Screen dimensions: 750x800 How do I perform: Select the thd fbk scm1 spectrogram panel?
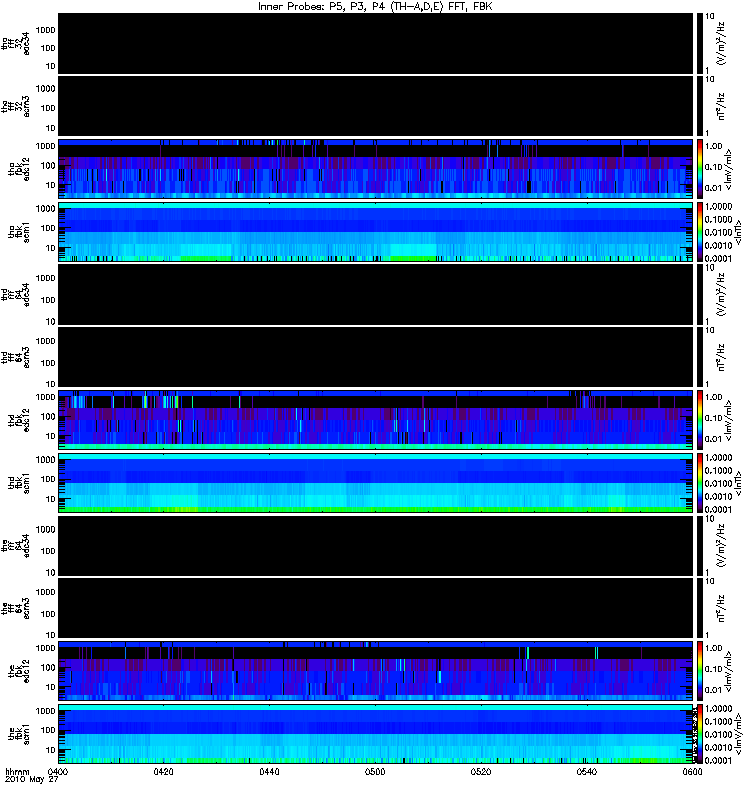tap(376, 483)
